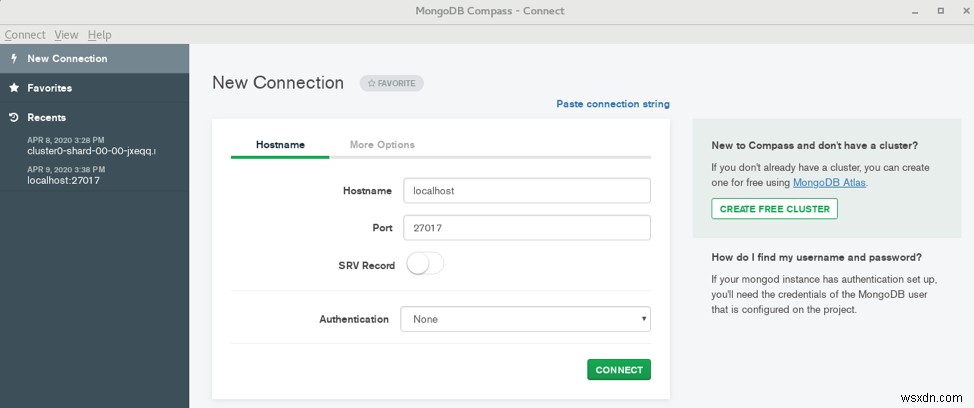The image size is (974, 408).
Task: Mark this connection with the FAVORITE star button
Action: [x=391, y=83]
